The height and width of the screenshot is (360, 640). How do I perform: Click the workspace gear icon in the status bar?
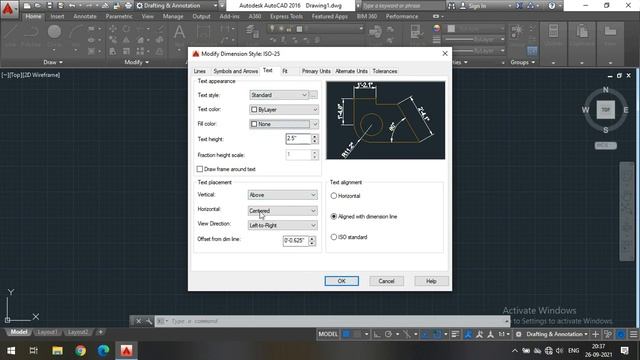519,334
